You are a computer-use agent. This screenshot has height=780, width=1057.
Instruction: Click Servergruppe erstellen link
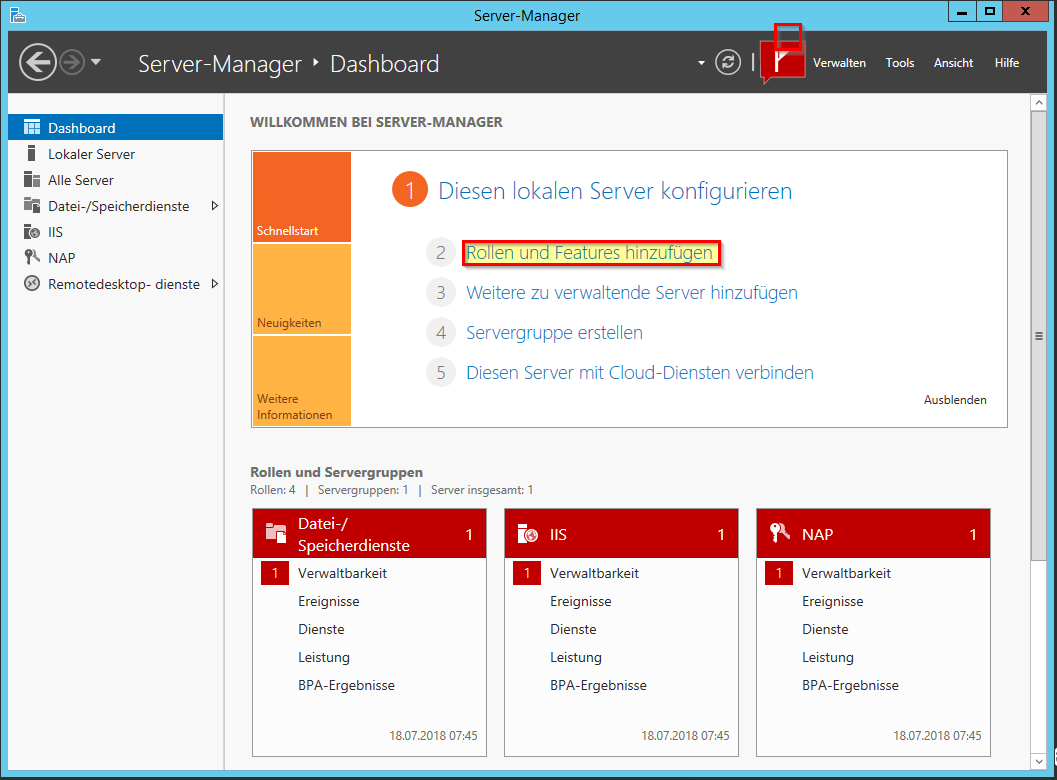tap(554, 332)
